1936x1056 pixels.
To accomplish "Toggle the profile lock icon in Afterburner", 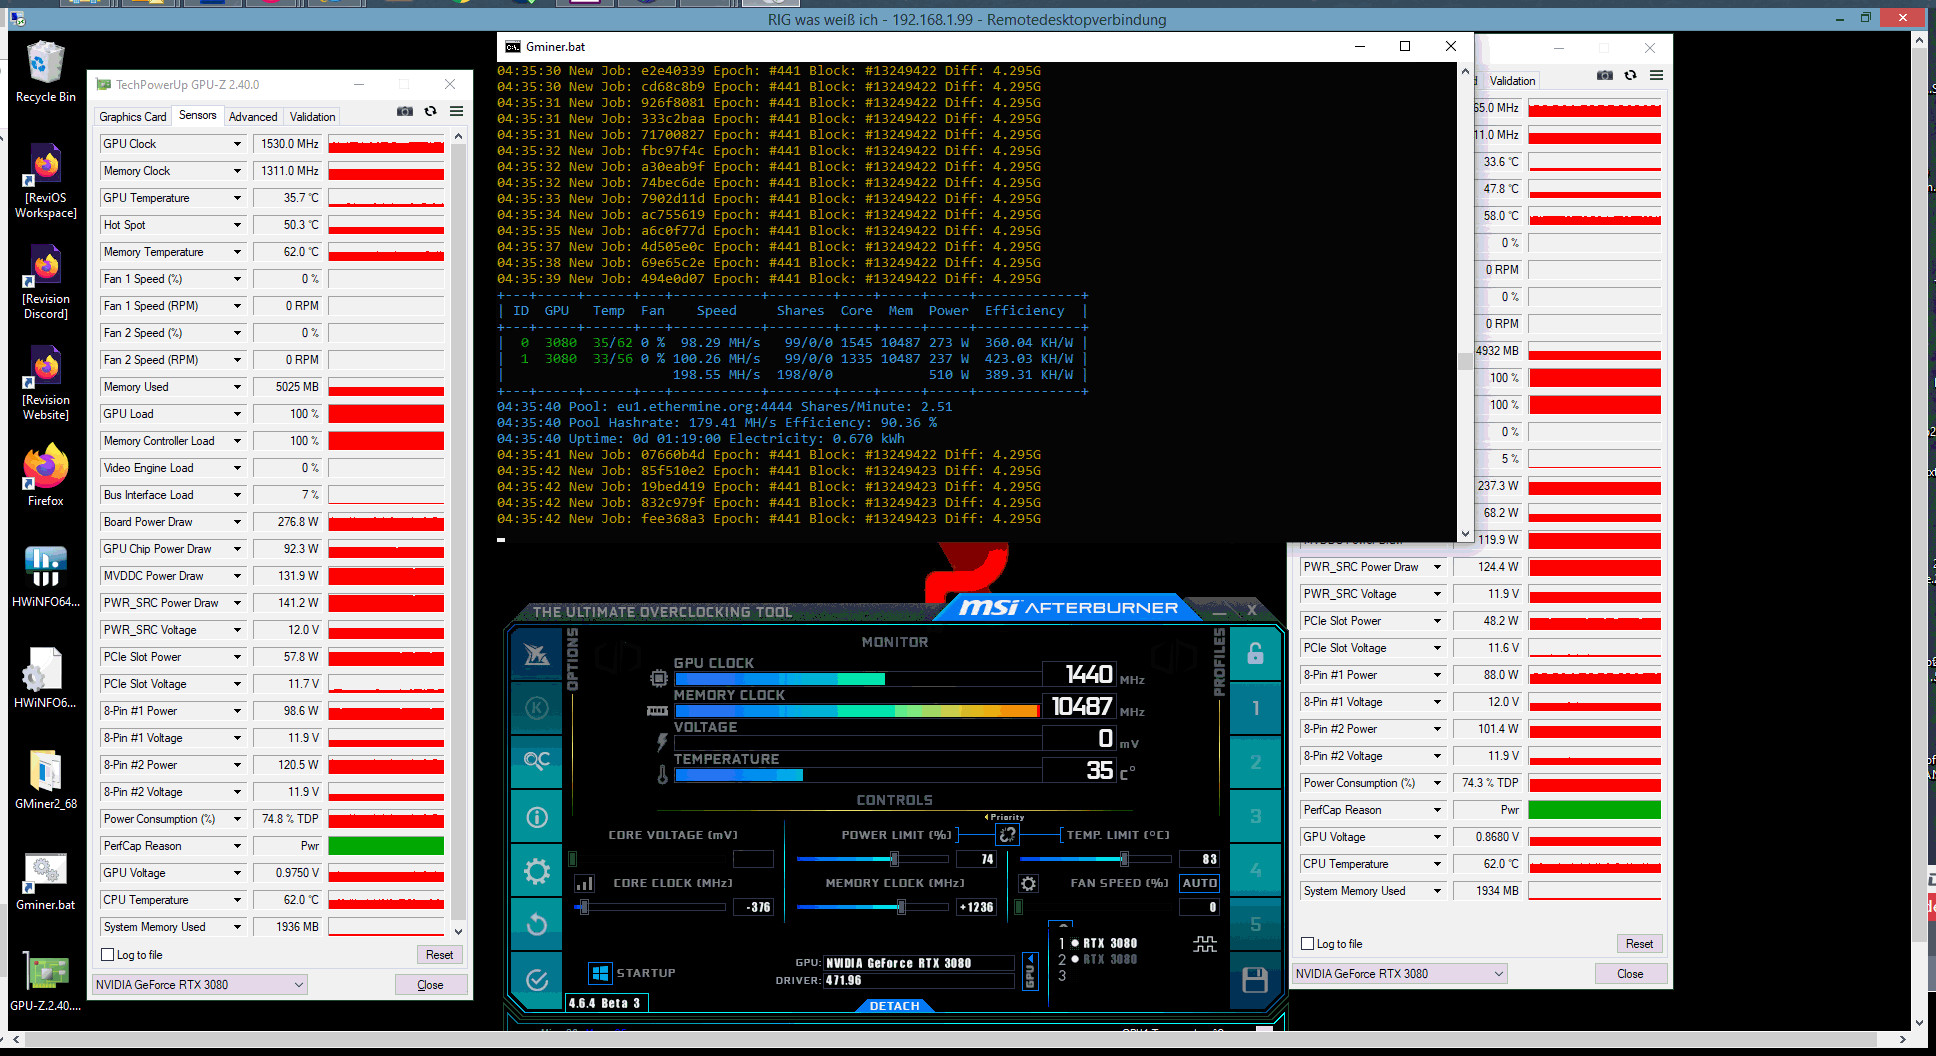I will 1255,654.
